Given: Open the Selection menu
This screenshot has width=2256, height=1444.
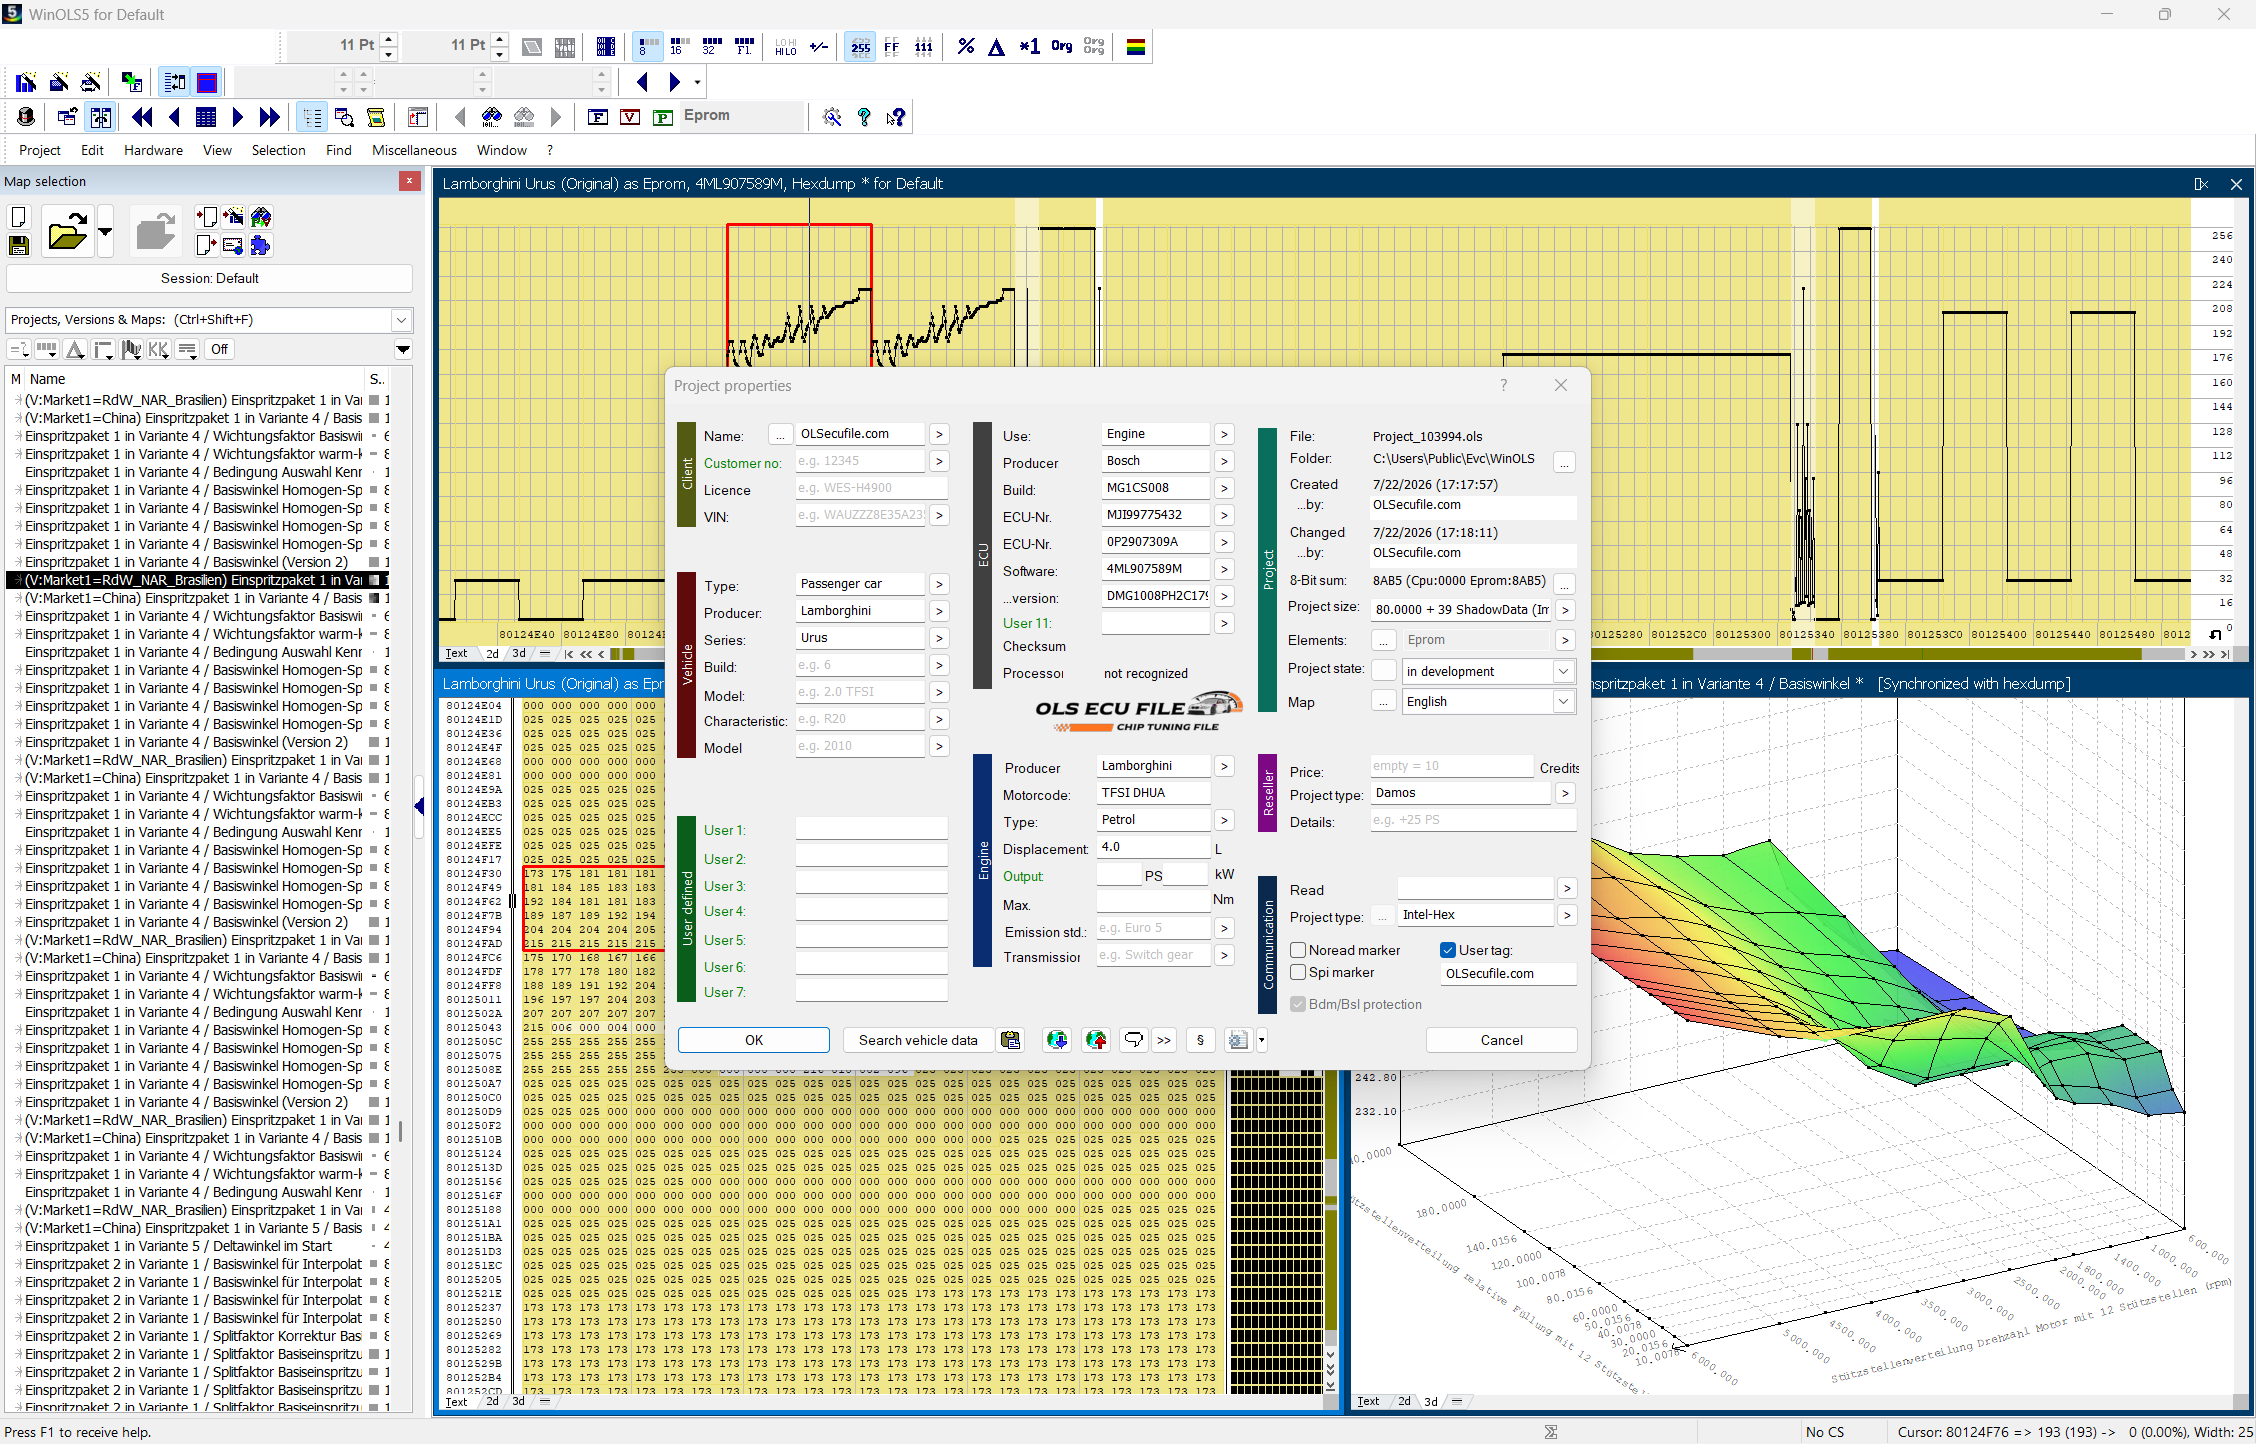Looking at the screenshot, I should click(x=278, y=150).
